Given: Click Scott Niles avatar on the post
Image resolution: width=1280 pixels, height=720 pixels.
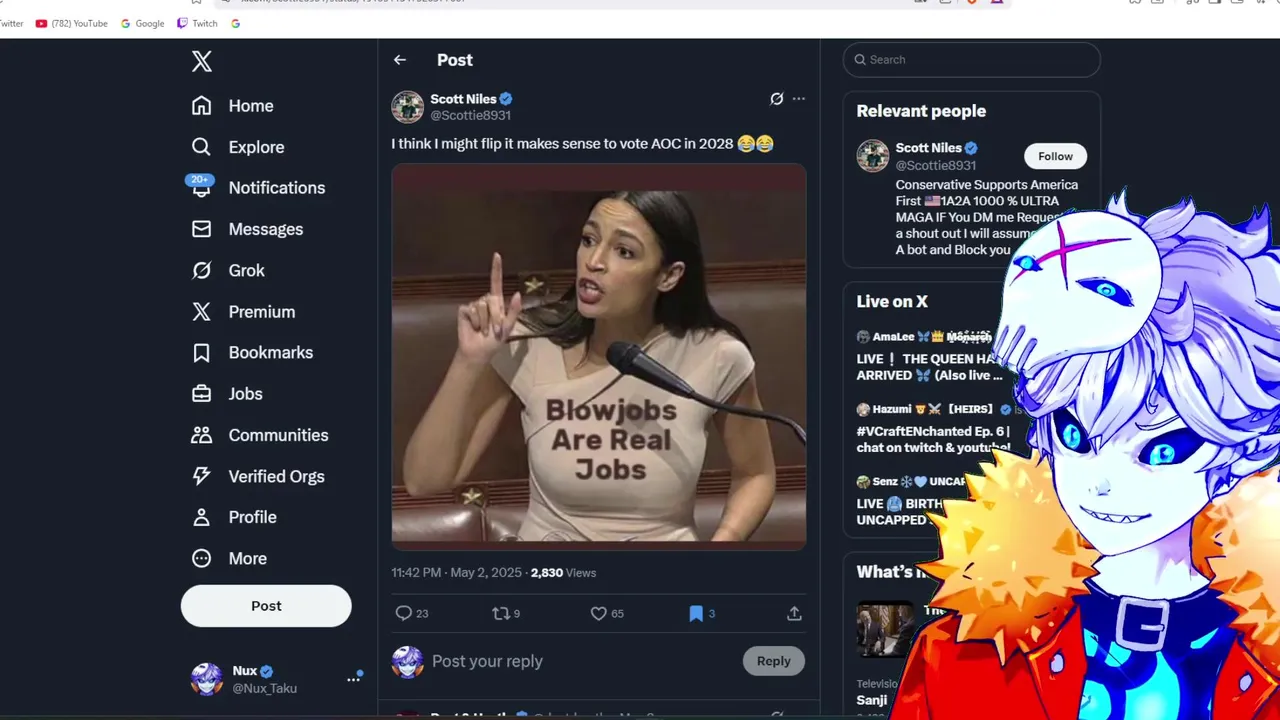Looking at the screenshot, I should [407, 107].
